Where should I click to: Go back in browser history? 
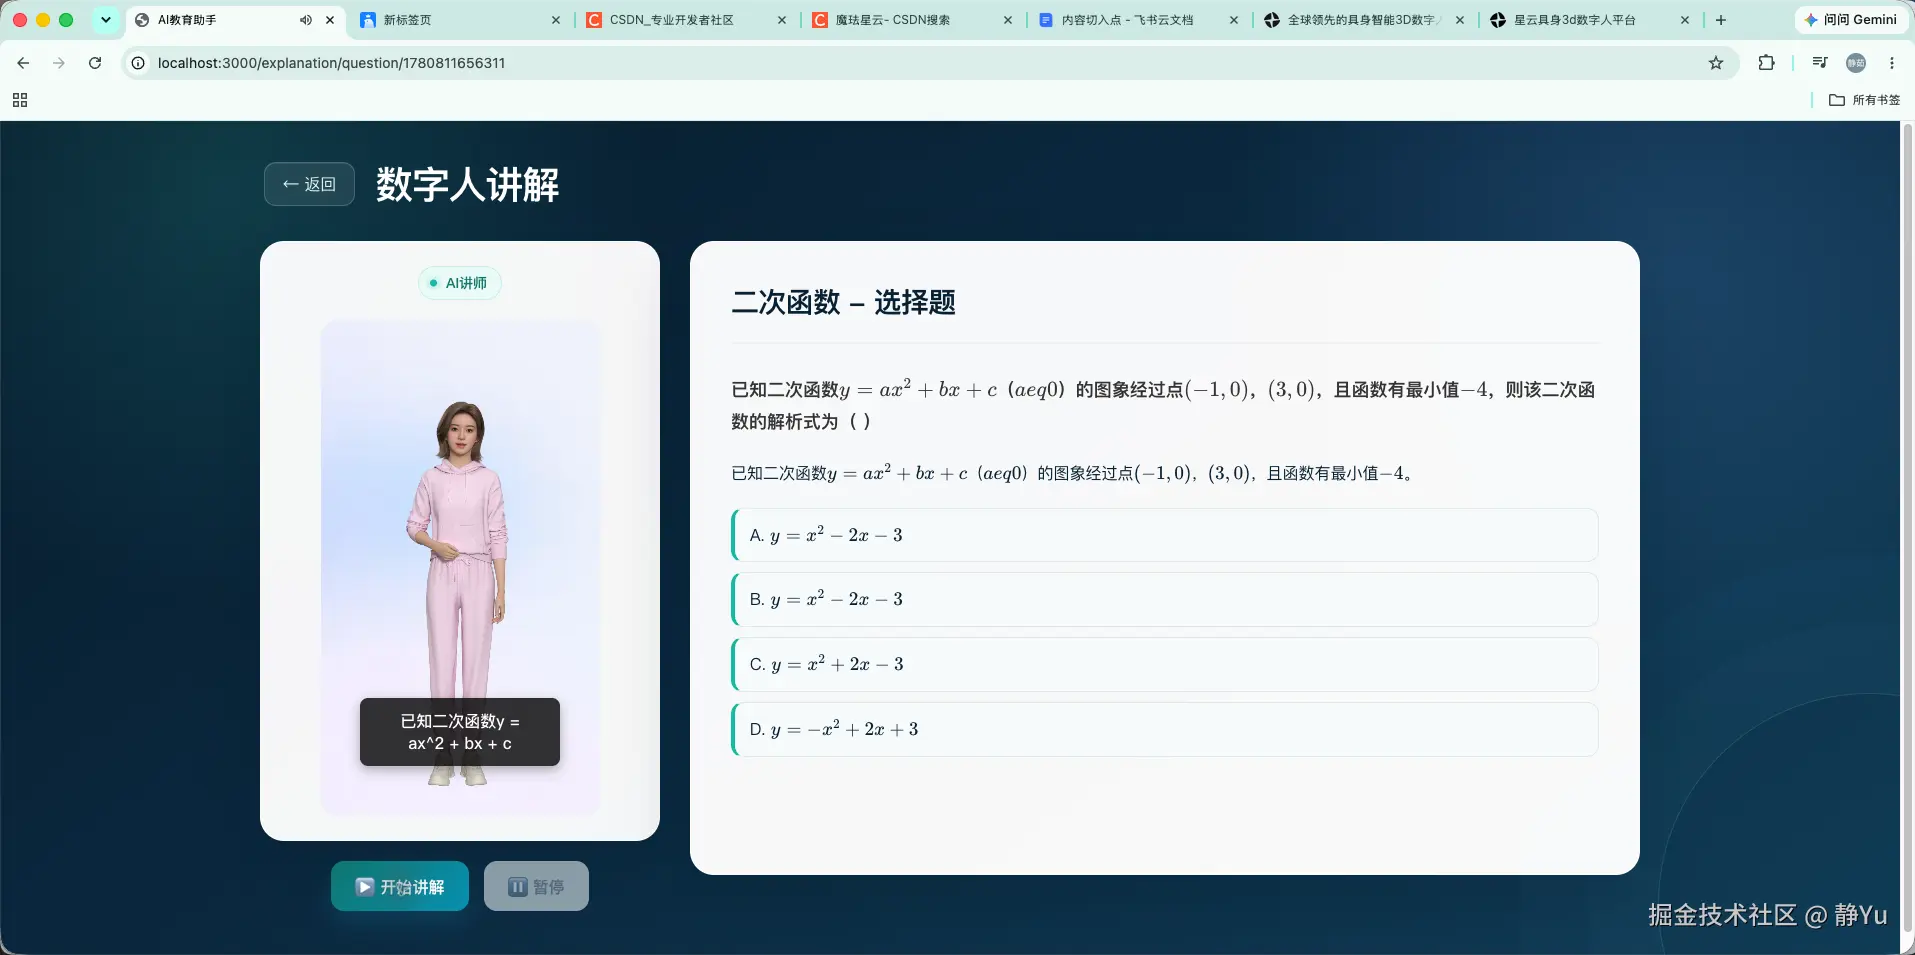tap(23, 63)
